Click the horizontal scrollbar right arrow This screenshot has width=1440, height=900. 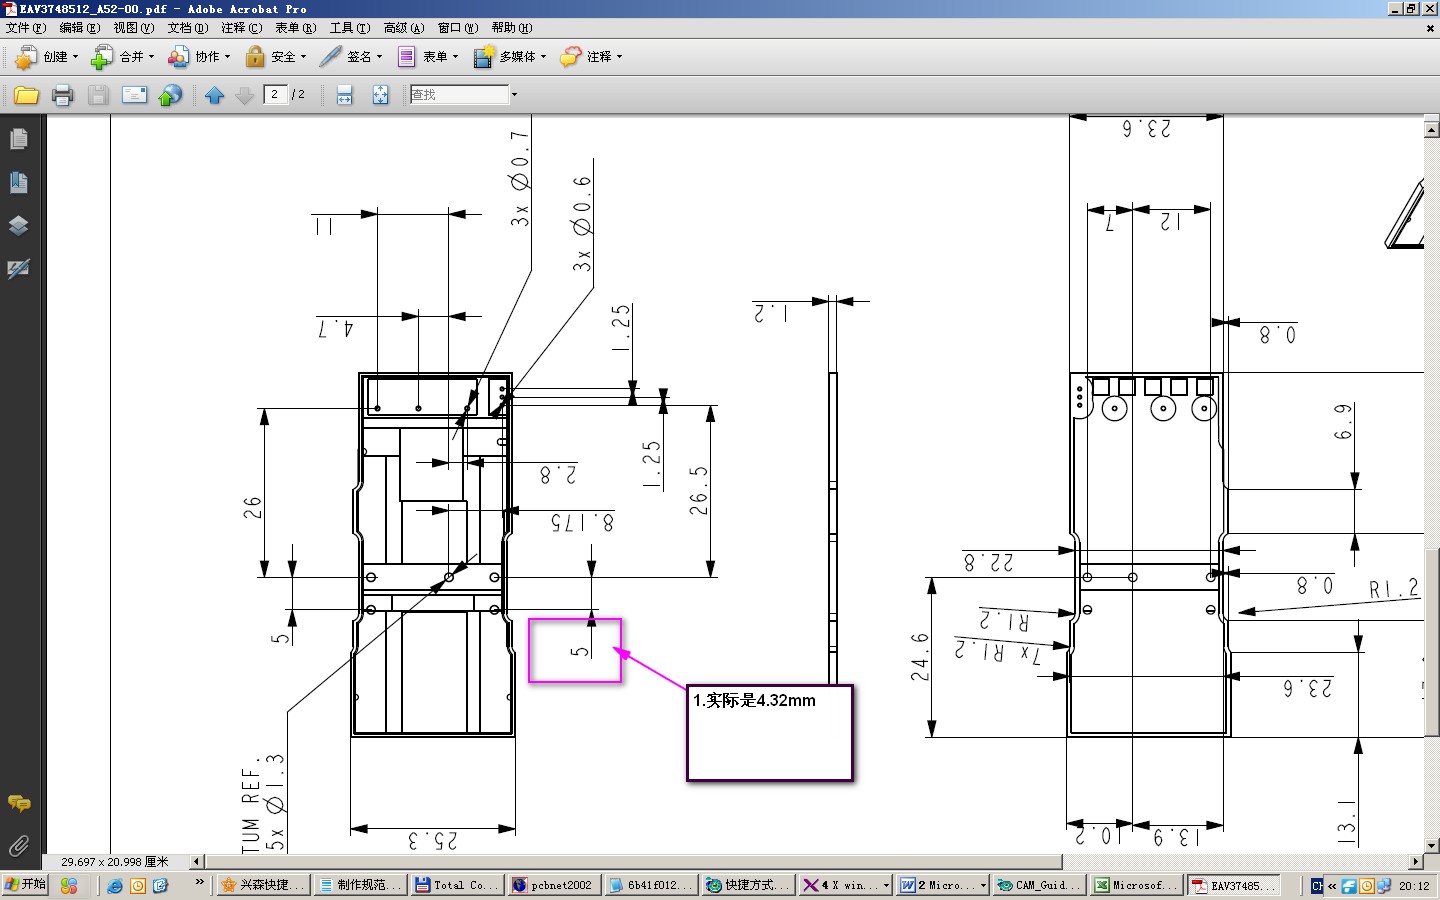pyautogui.click(x=1416, y=861)
